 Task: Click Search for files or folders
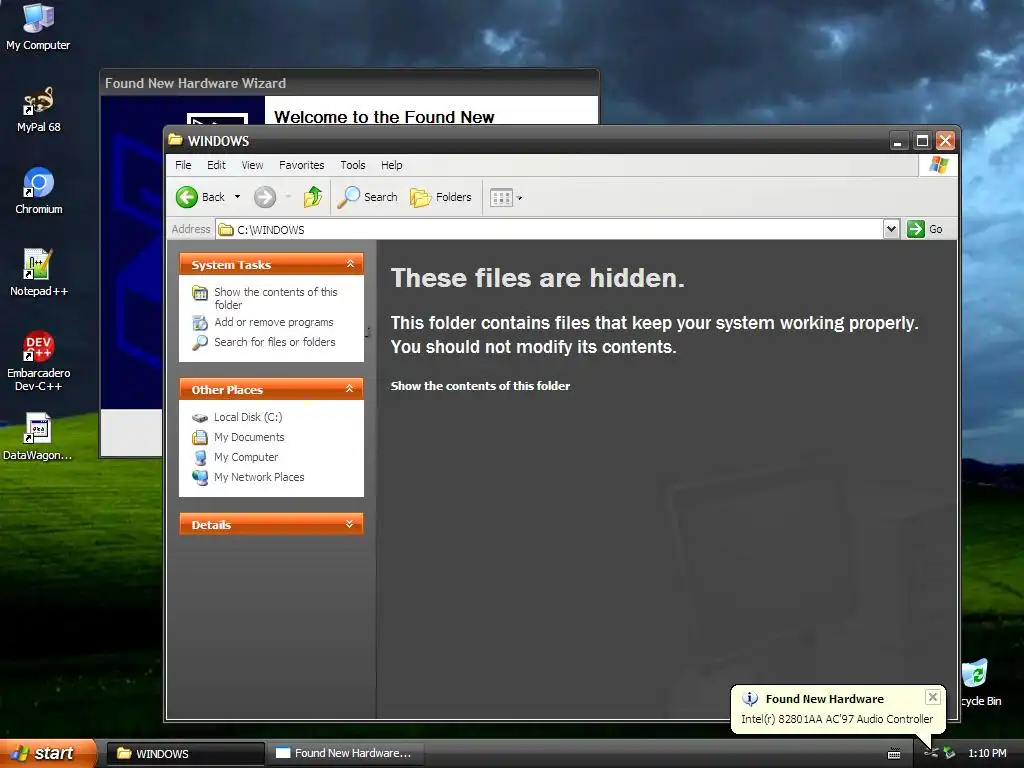click(275, 342)
